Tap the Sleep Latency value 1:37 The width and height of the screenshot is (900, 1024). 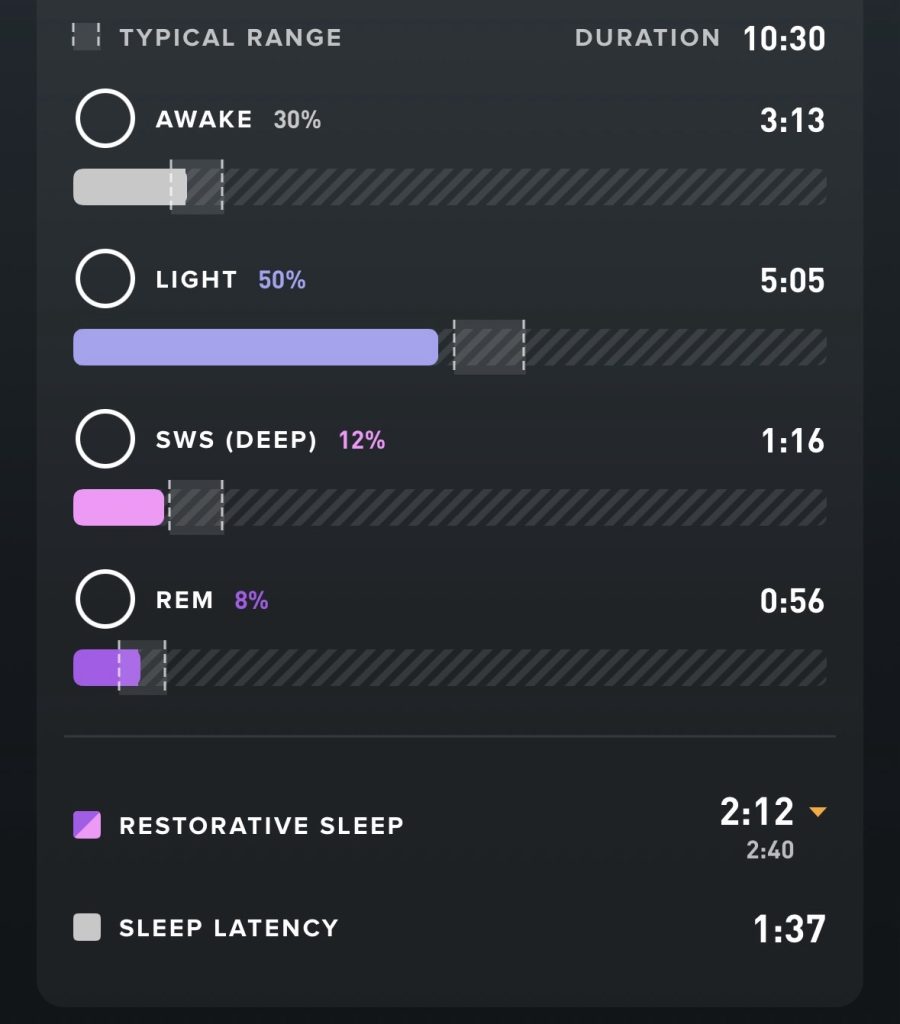(x=789, y=929)
